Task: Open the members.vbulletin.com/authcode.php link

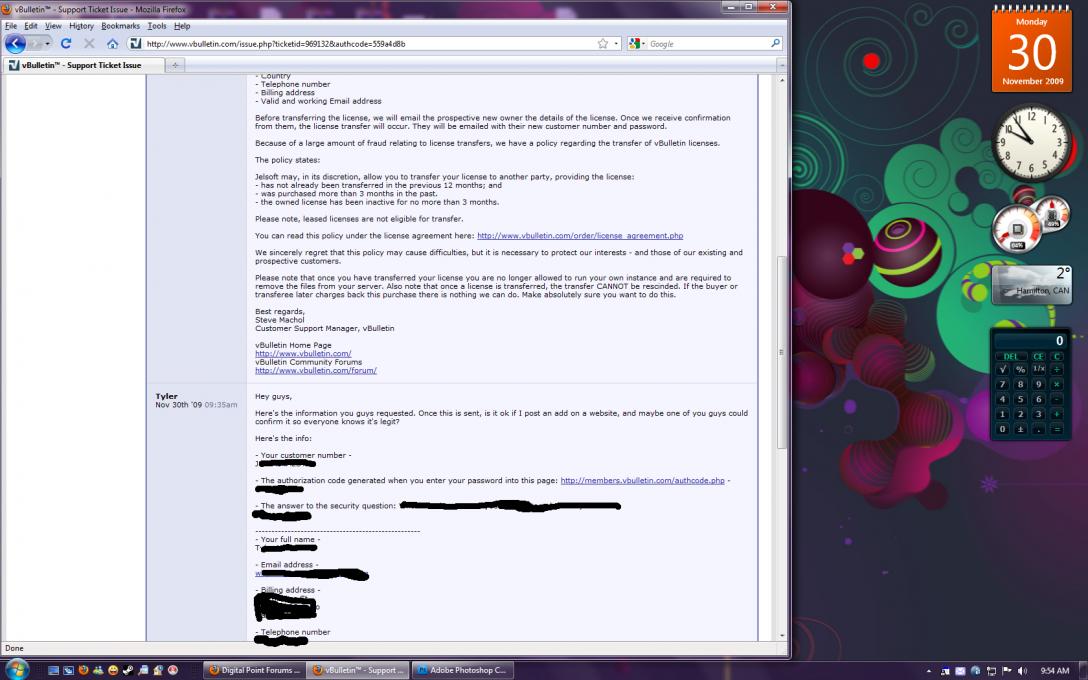Action: coord(643,480)
